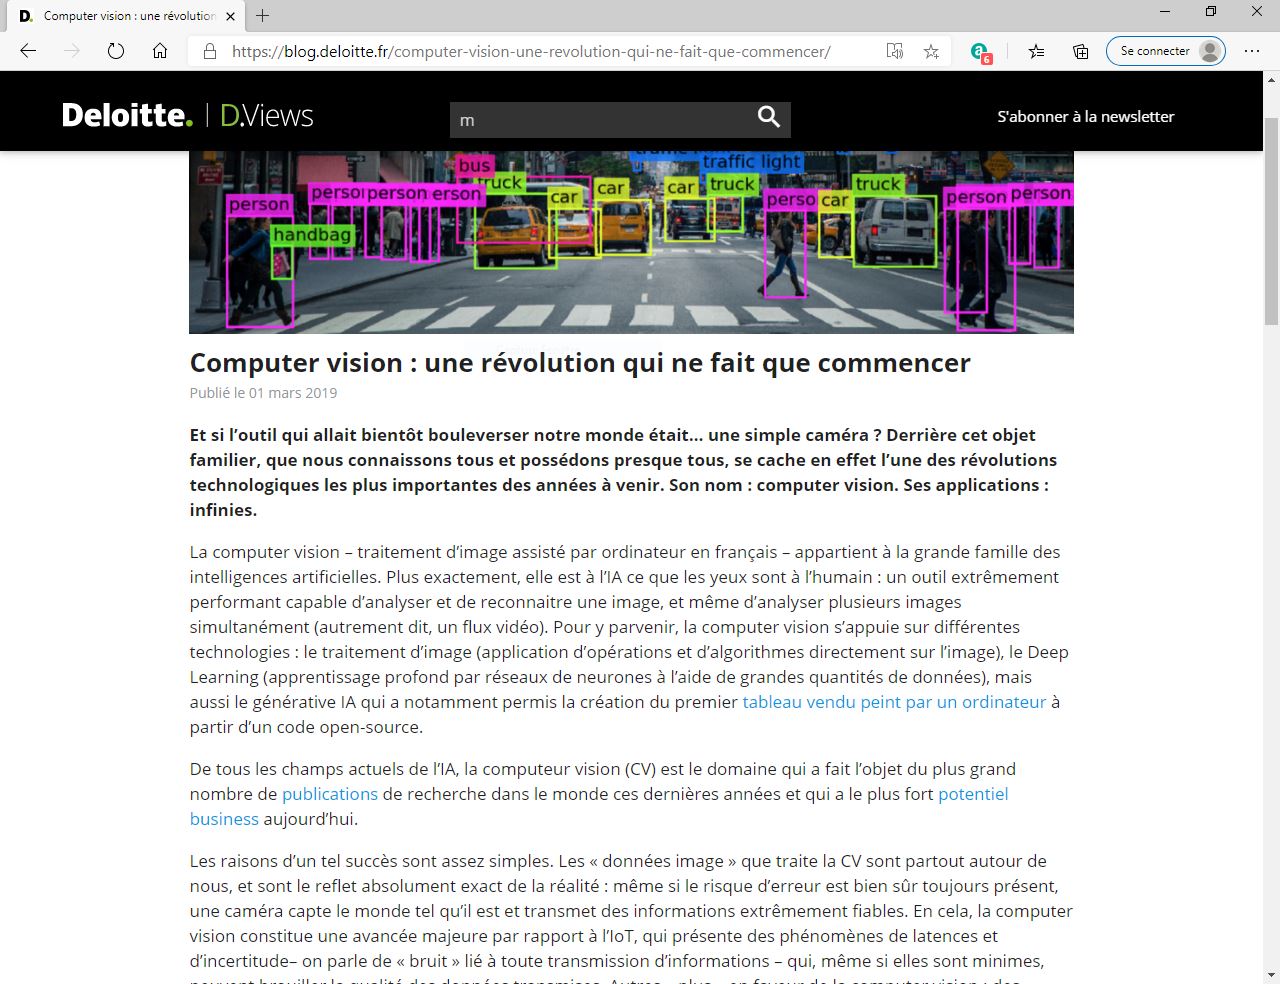Open the browser settings and more menu
Image resolution: width=1280 pixels, height=984 pixels.
click(1251, 51)
